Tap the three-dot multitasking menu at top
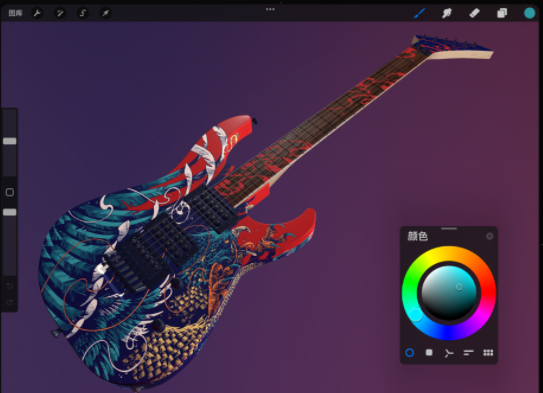This screenshot has height=393, width=543. coord(270,9)
